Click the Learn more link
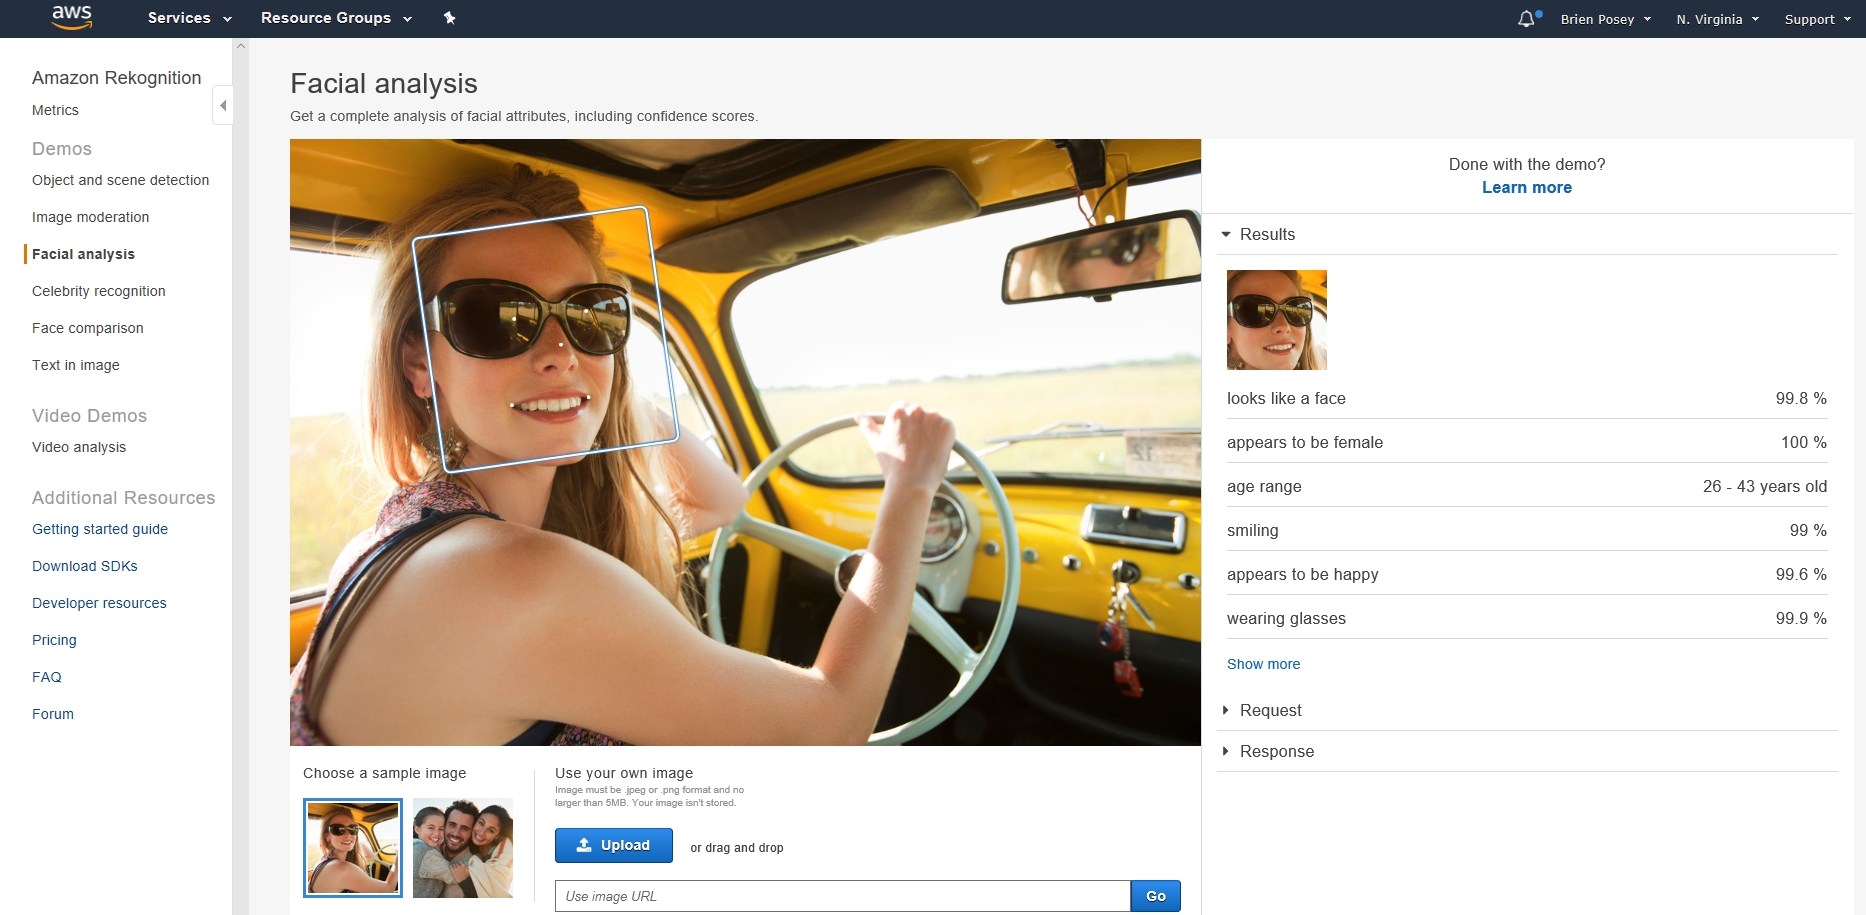 point(1526,187)
